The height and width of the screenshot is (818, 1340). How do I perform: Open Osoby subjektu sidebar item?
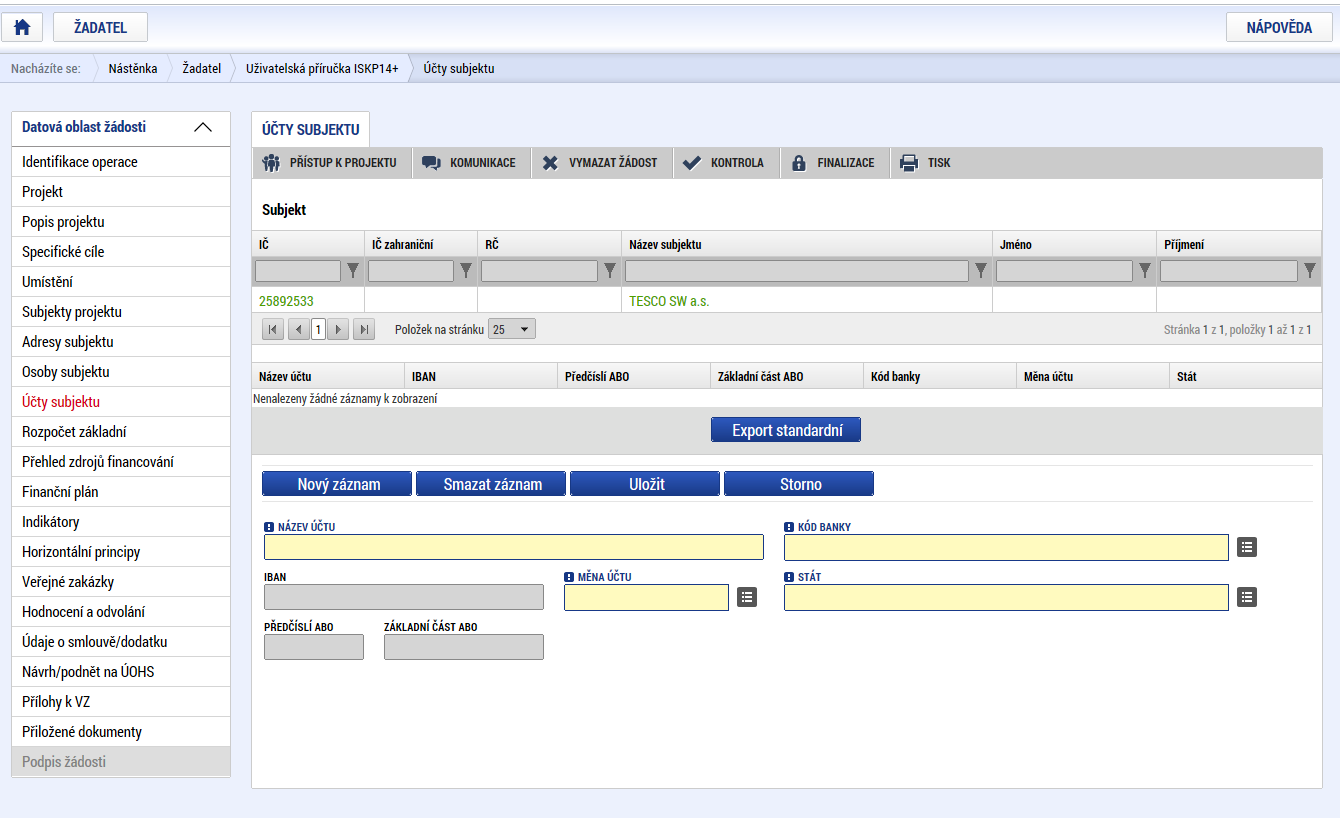[x=120, y=372]
